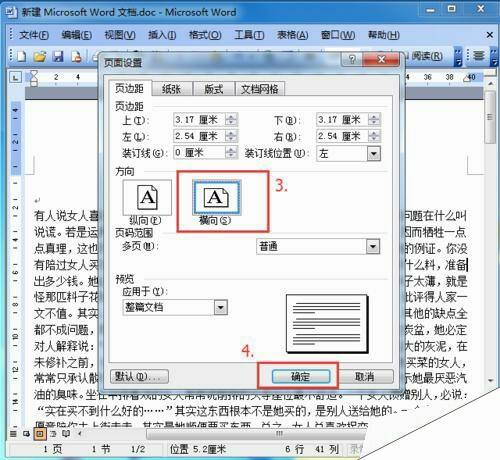Open the 编辑(E) menu
Viewport: 500px width, 460px height.
[77, 35]
